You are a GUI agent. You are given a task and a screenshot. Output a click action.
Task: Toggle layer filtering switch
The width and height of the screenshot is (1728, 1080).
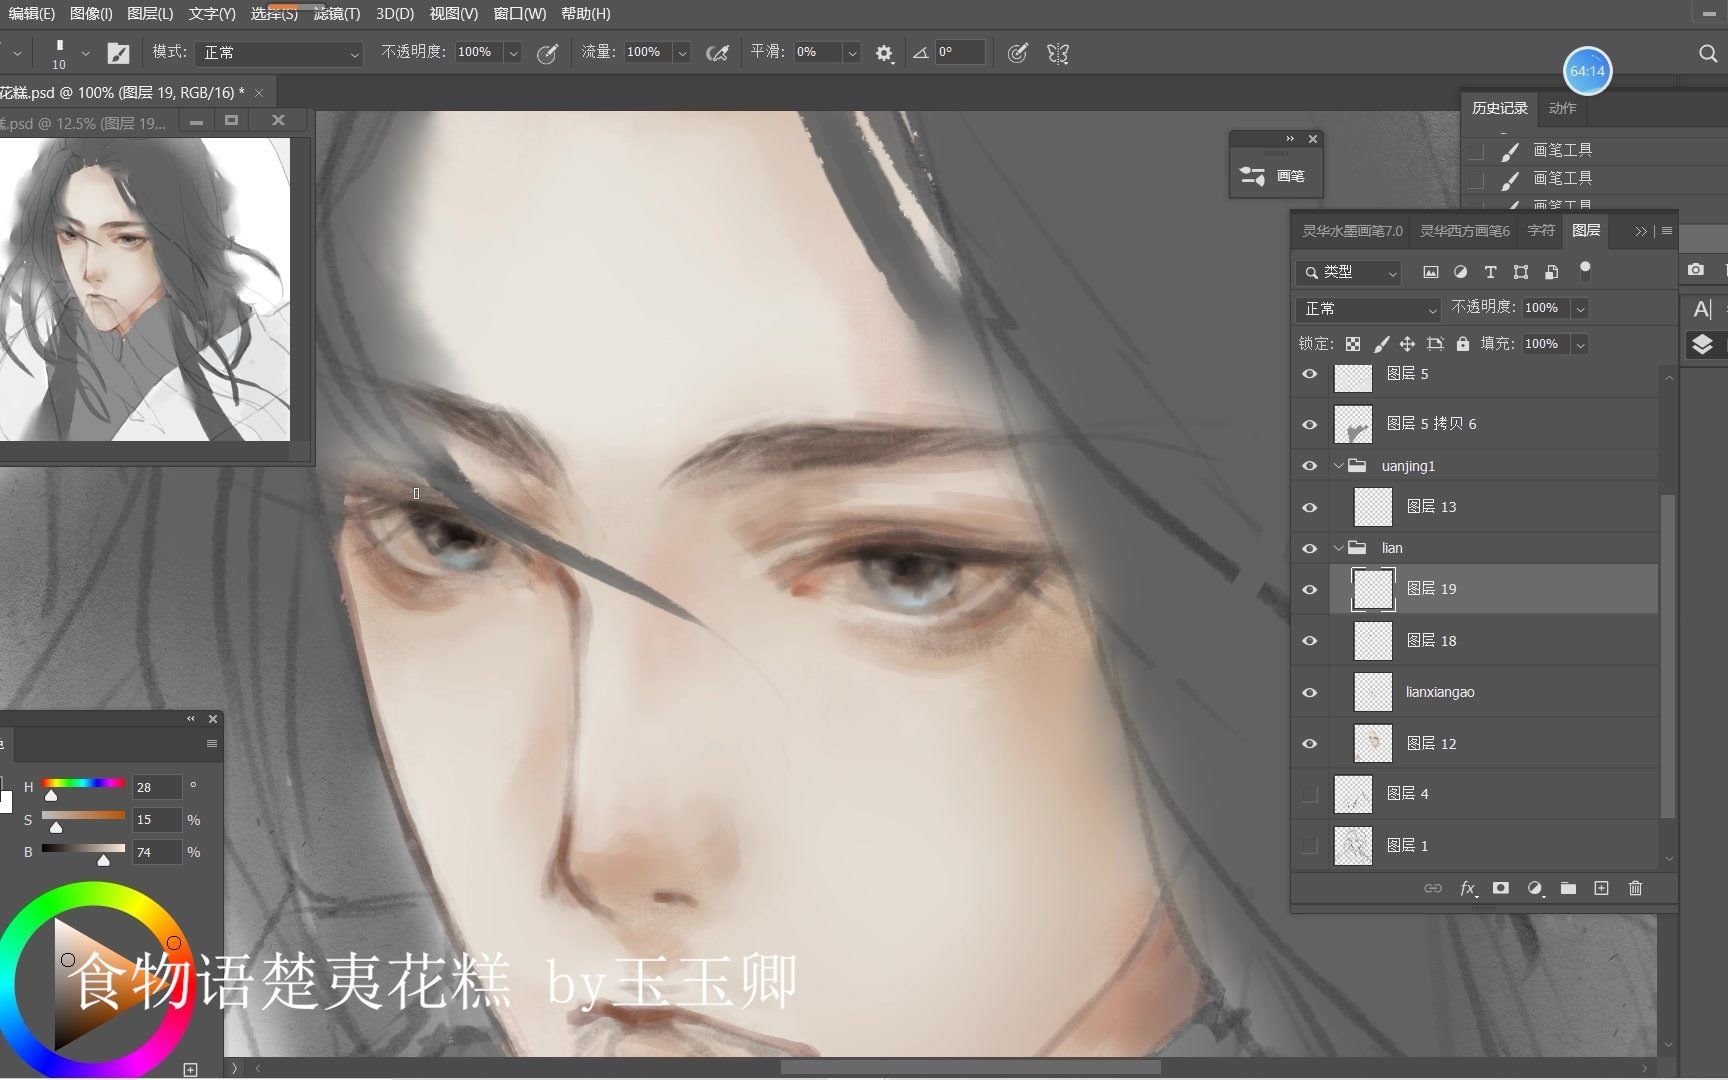(1585, 270)
